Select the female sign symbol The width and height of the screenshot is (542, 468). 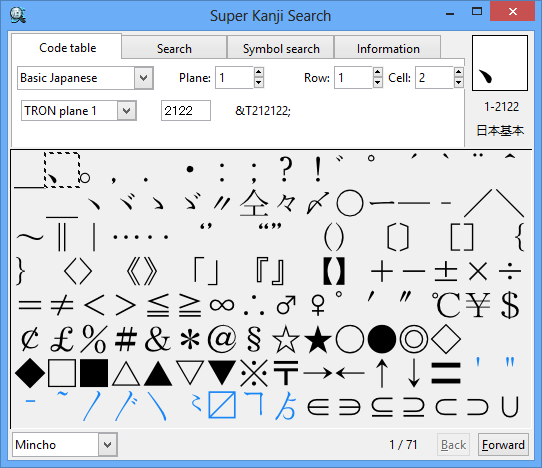click(318, 305)
